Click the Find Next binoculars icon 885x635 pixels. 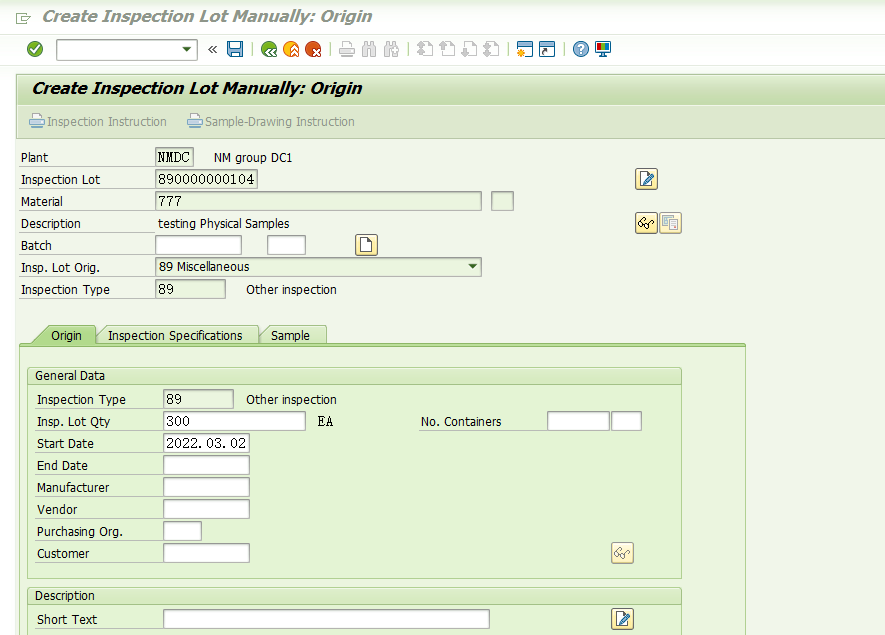pos(391,50)
